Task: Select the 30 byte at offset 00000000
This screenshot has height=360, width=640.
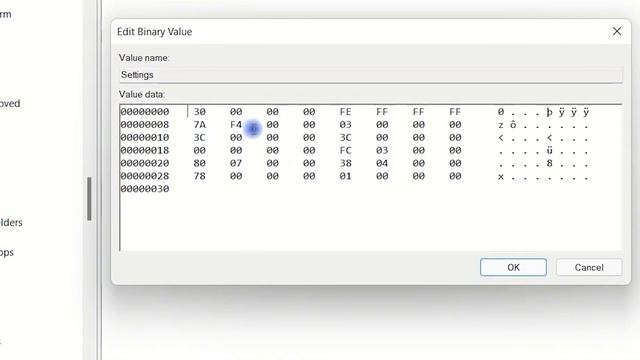Action: [199, 112]
